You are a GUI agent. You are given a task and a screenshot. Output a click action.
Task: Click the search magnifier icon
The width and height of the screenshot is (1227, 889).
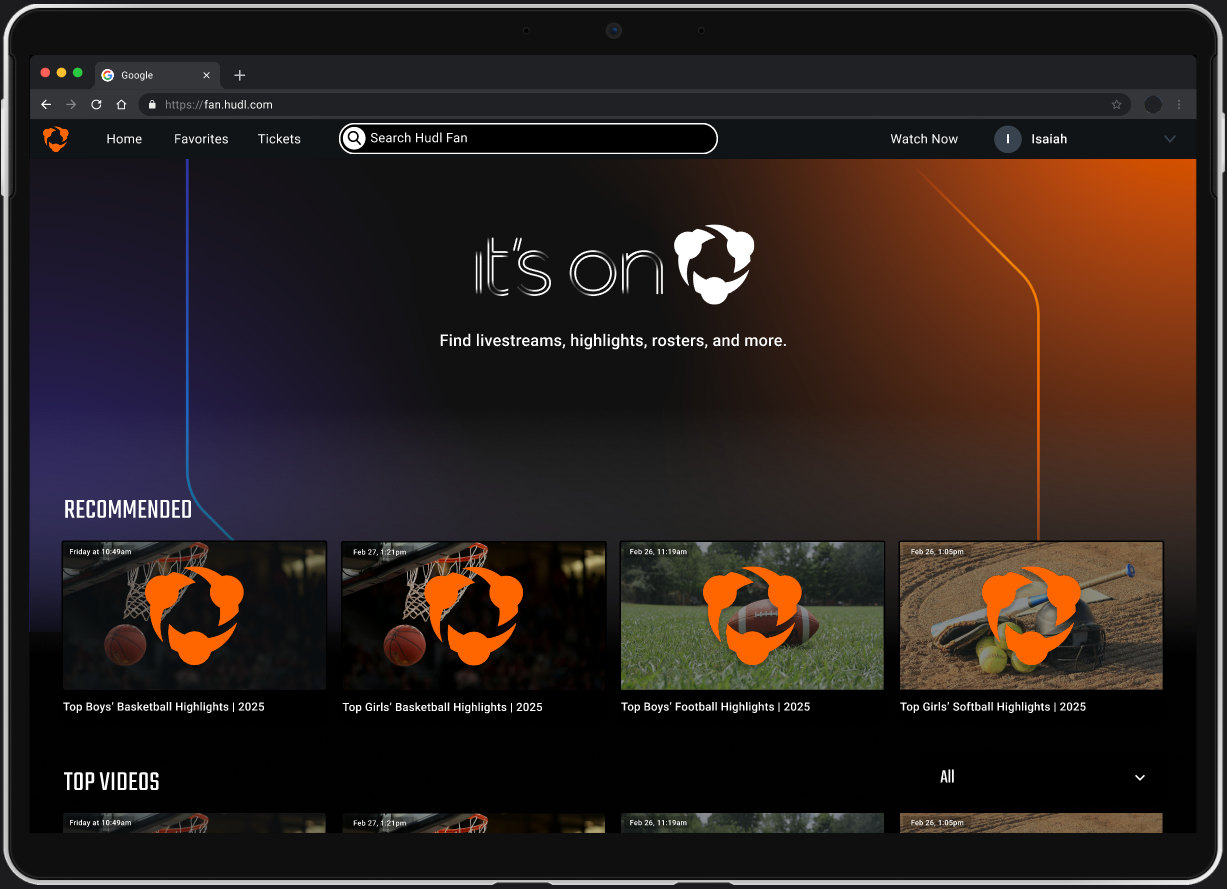pos(354,138)
